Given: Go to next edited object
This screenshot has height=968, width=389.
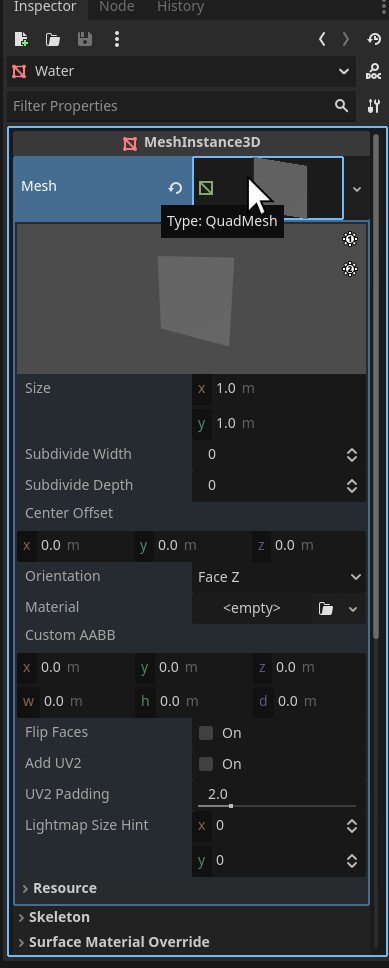Looking at the screenshot, I should (346, 40).
